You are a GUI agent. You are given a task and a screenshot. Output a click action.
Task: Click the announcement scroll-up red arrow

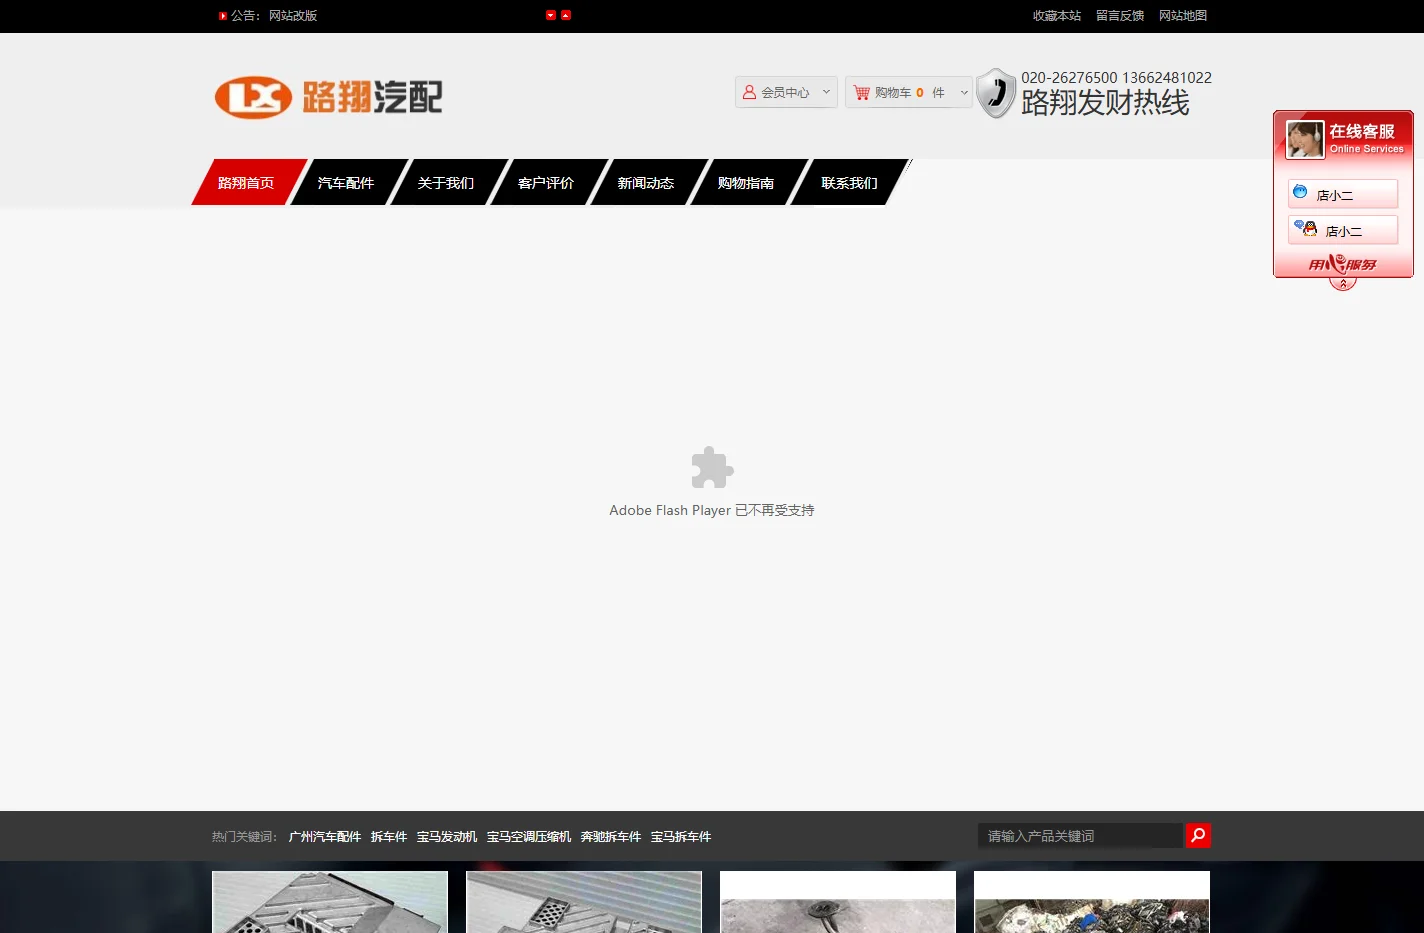[x=566, y=15]
